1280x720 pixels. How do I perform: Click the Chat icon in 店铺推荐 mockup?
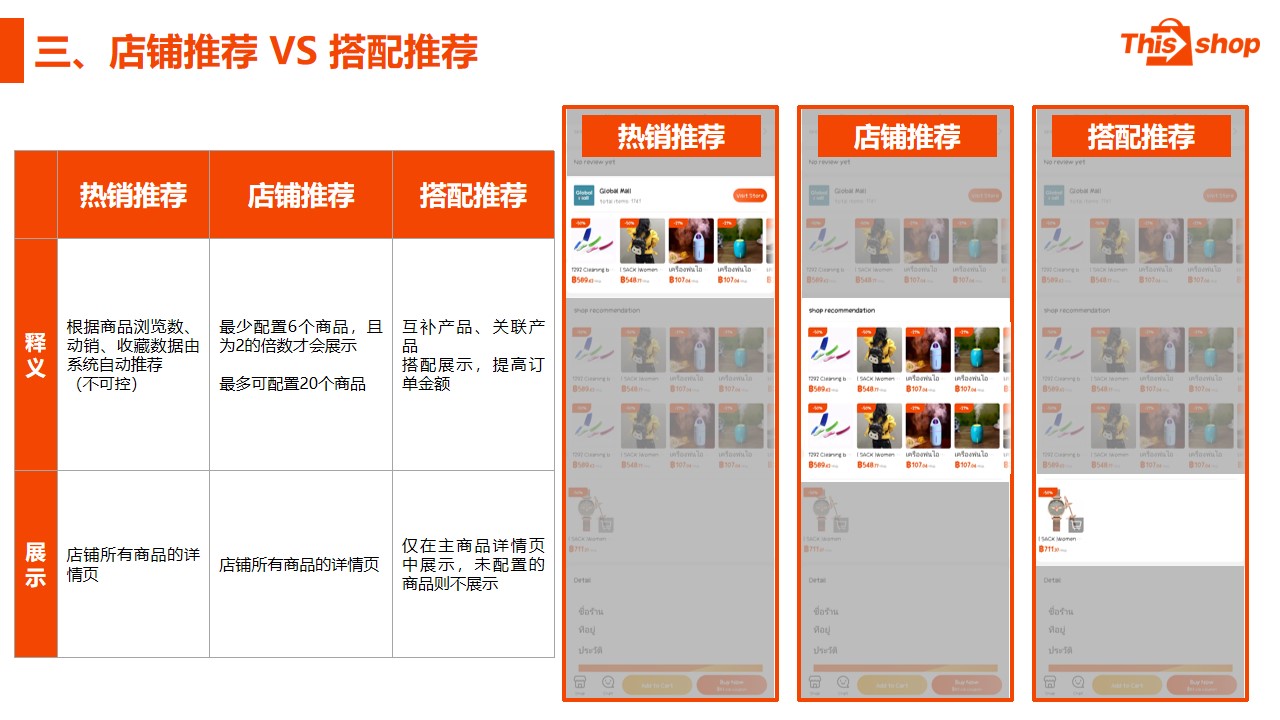point(843,683)
